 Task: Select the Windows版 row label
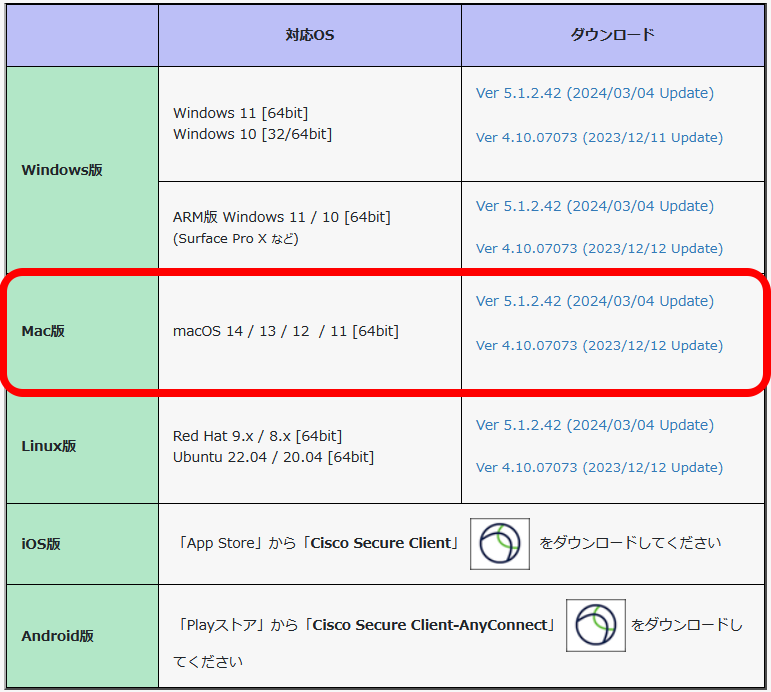[x=62, y=170]
